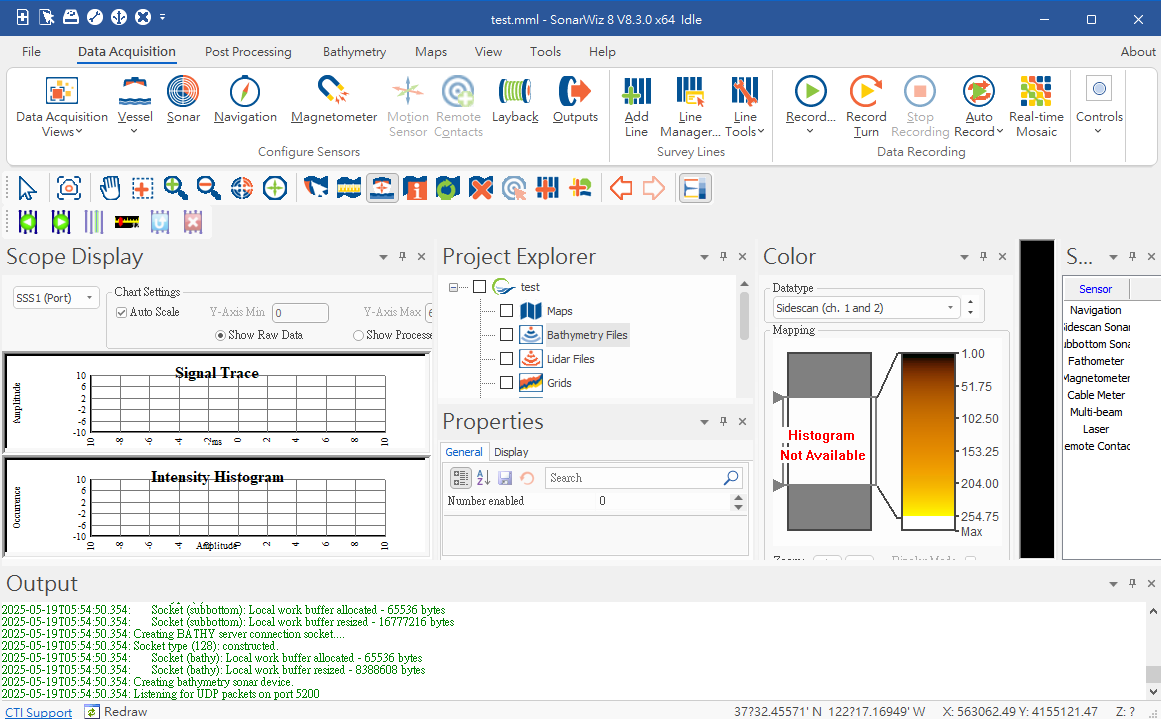
Task: Check the Bathymetry Files checkbox
Action: [506, 335]
